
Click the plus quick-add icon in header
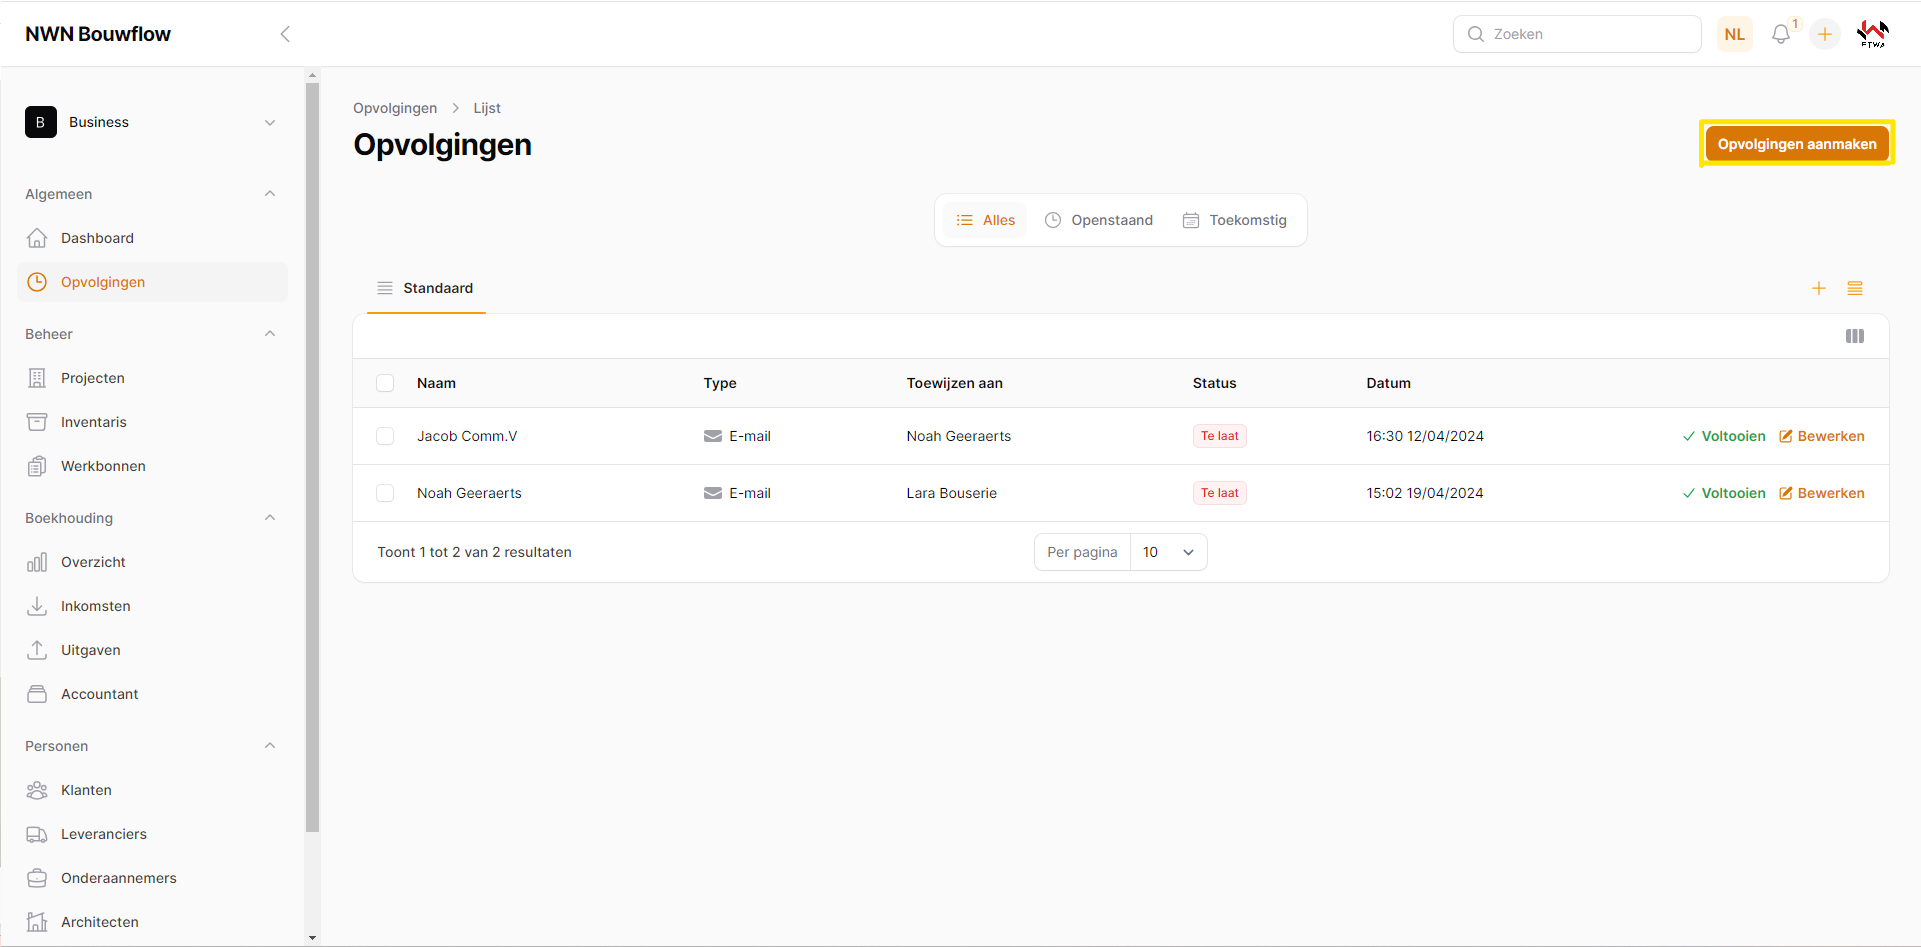click(x=1825, y=34)
